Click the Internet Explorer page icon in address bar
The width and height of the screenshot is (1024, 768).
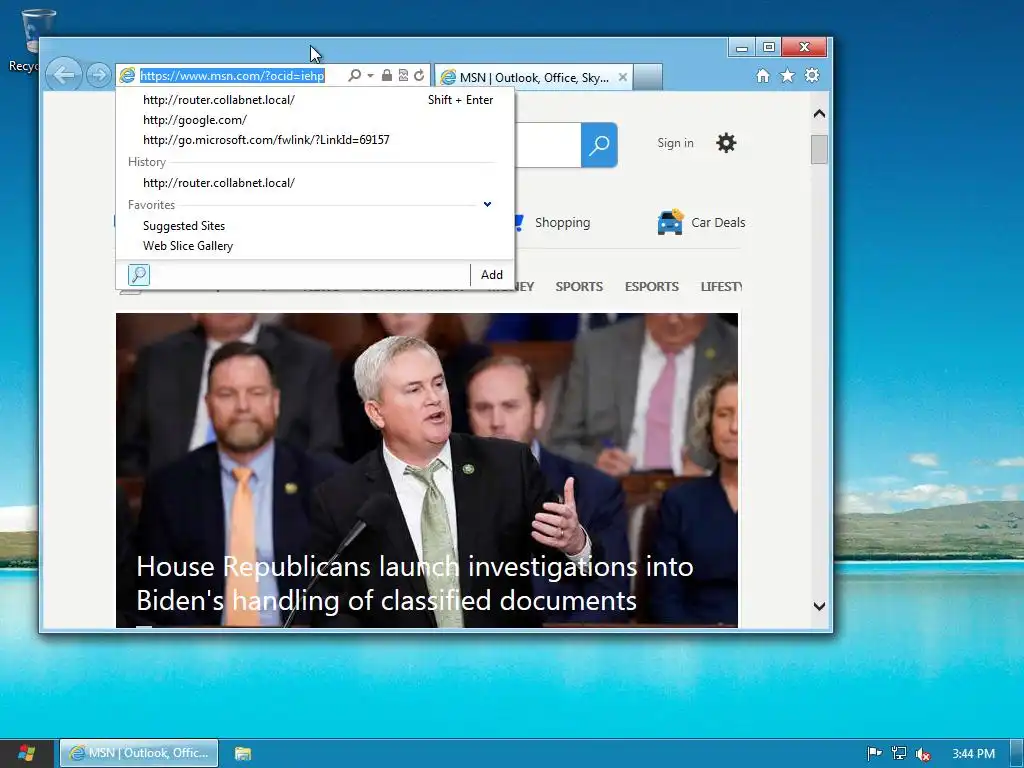tap(127, 76)
